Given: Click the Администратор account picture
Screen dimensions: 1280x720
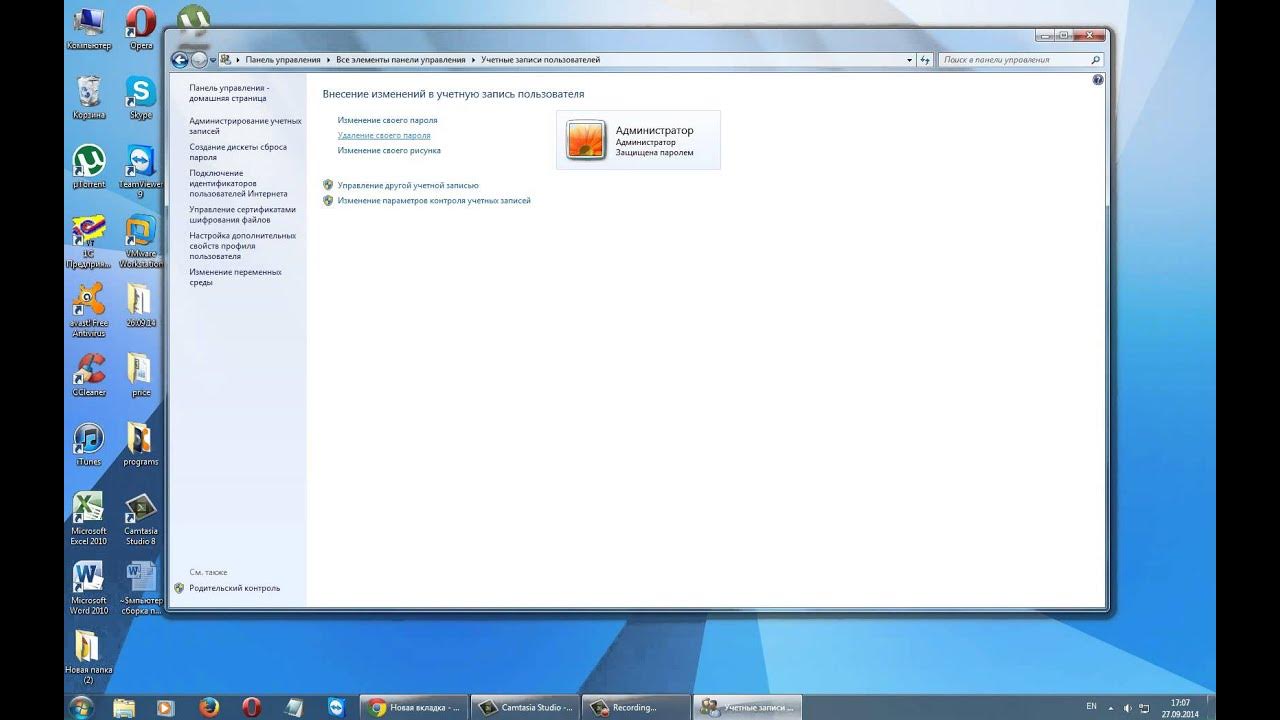Looking at the screenshot, I should point(586,140).
